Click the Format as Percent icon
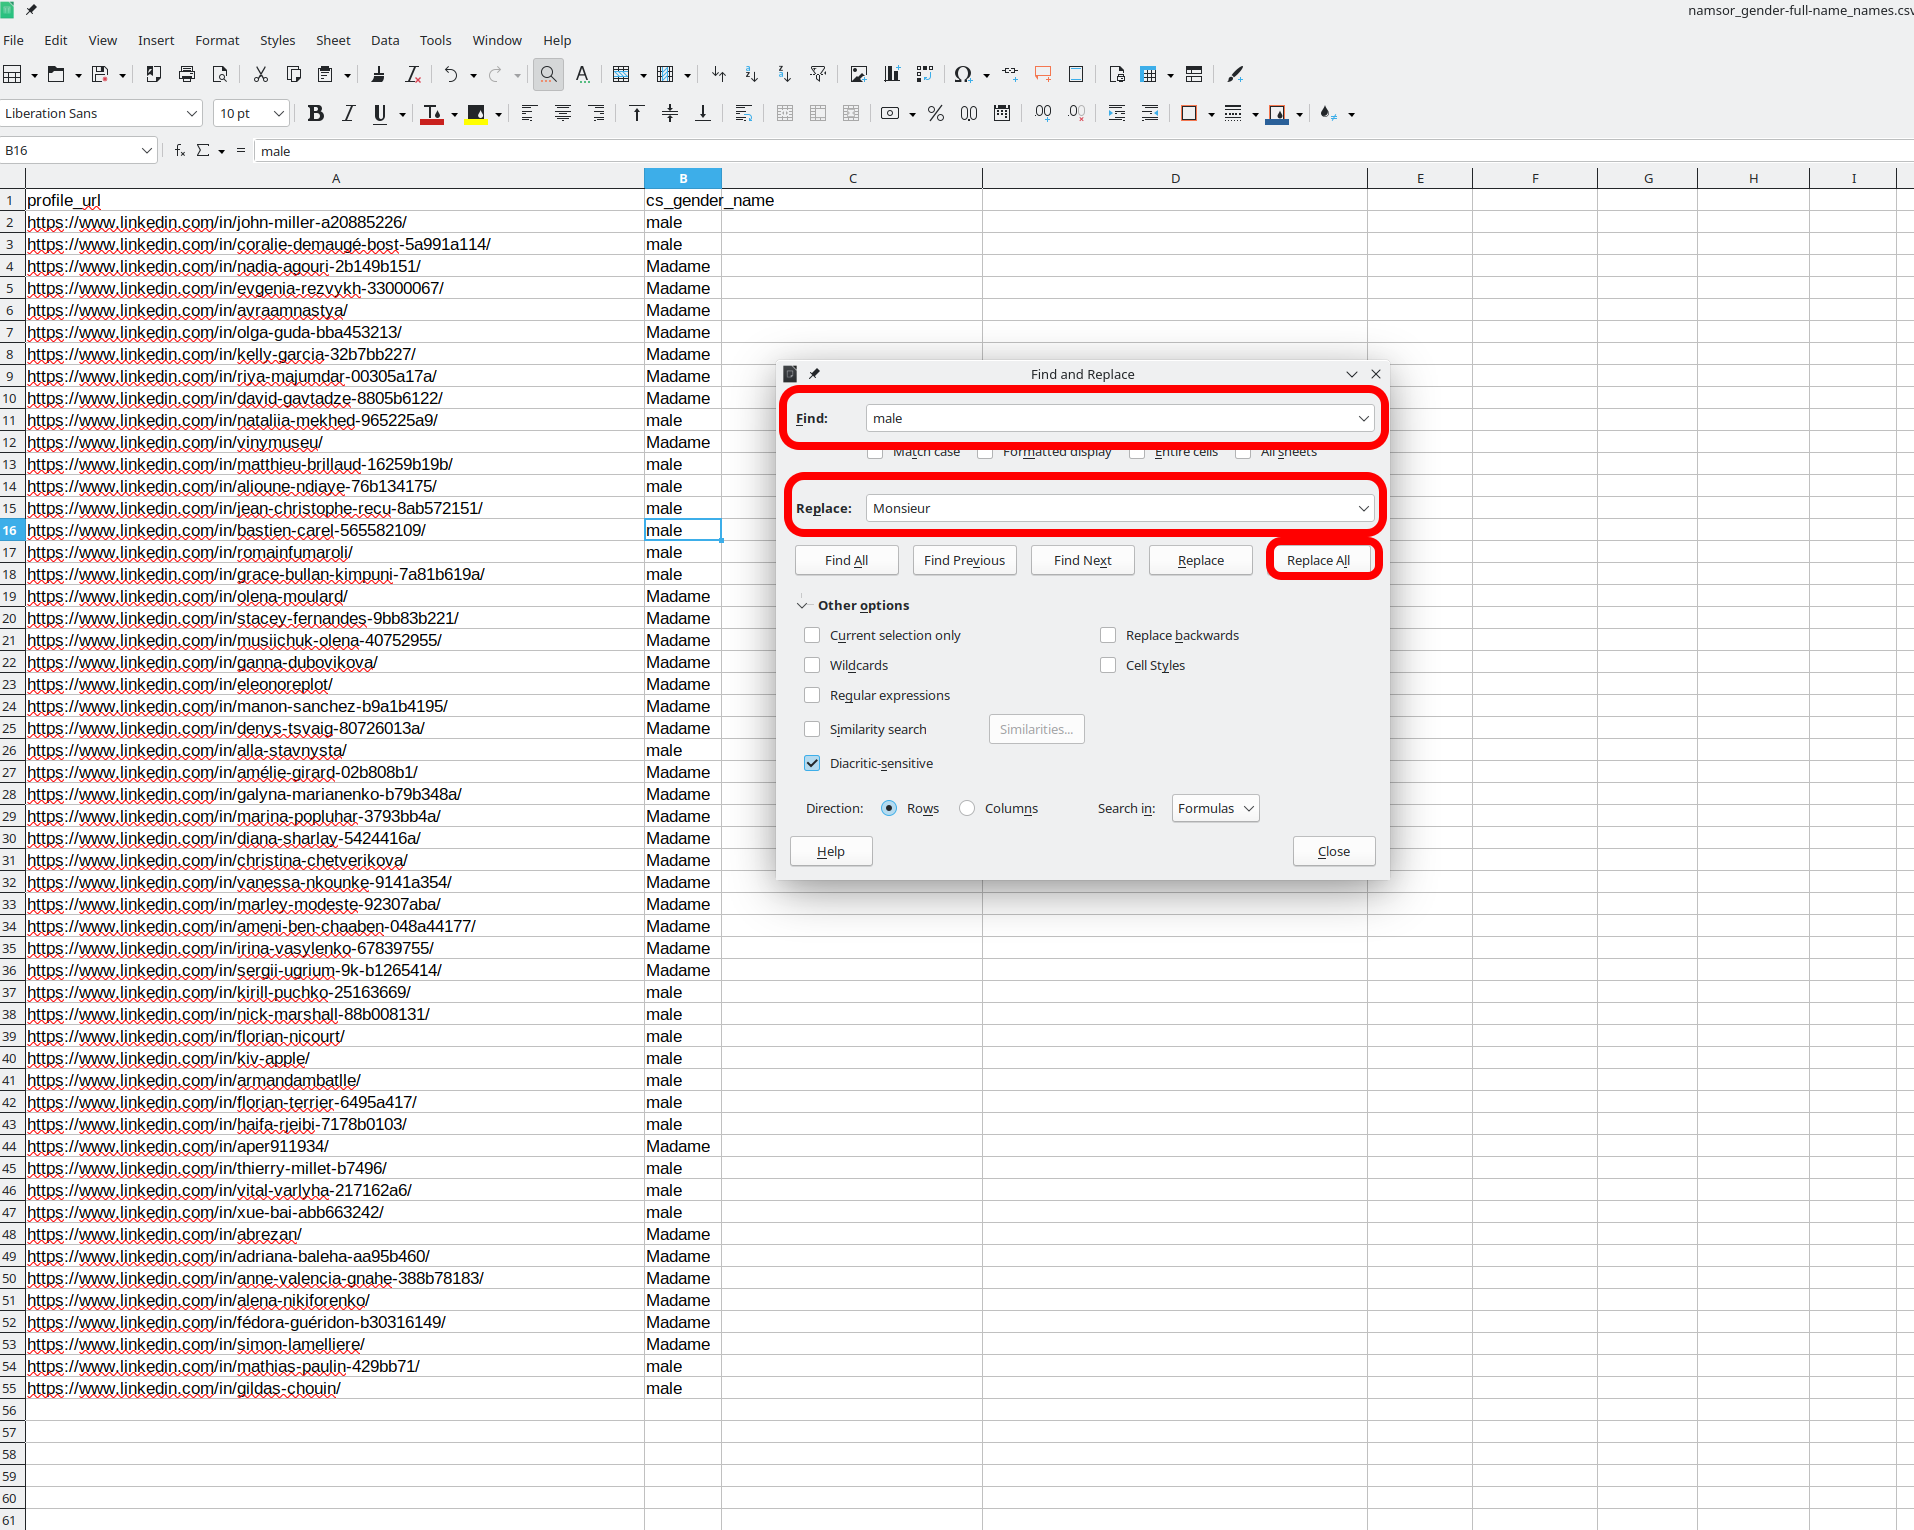 click(x=936, y=113)
